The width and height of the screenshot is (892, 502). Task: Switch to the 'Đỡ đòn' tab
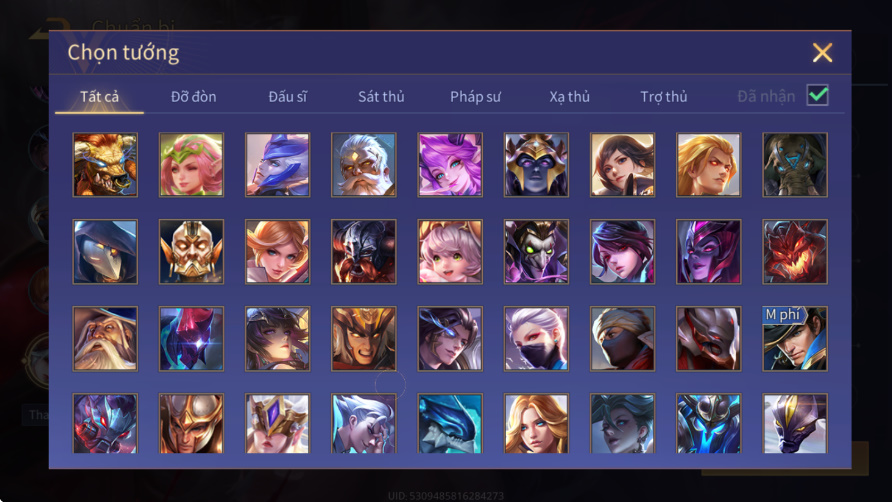pos(193,97)
